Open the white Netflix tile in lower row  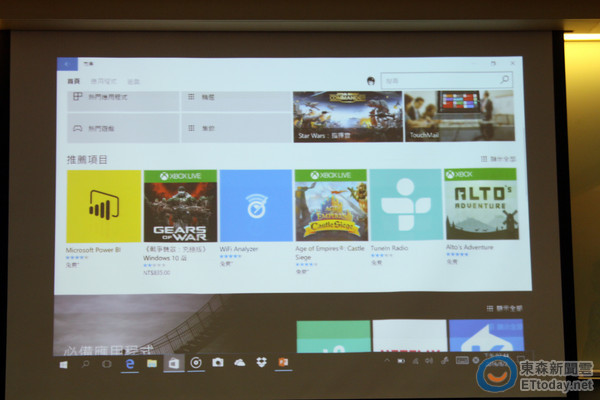click(409, 335)
